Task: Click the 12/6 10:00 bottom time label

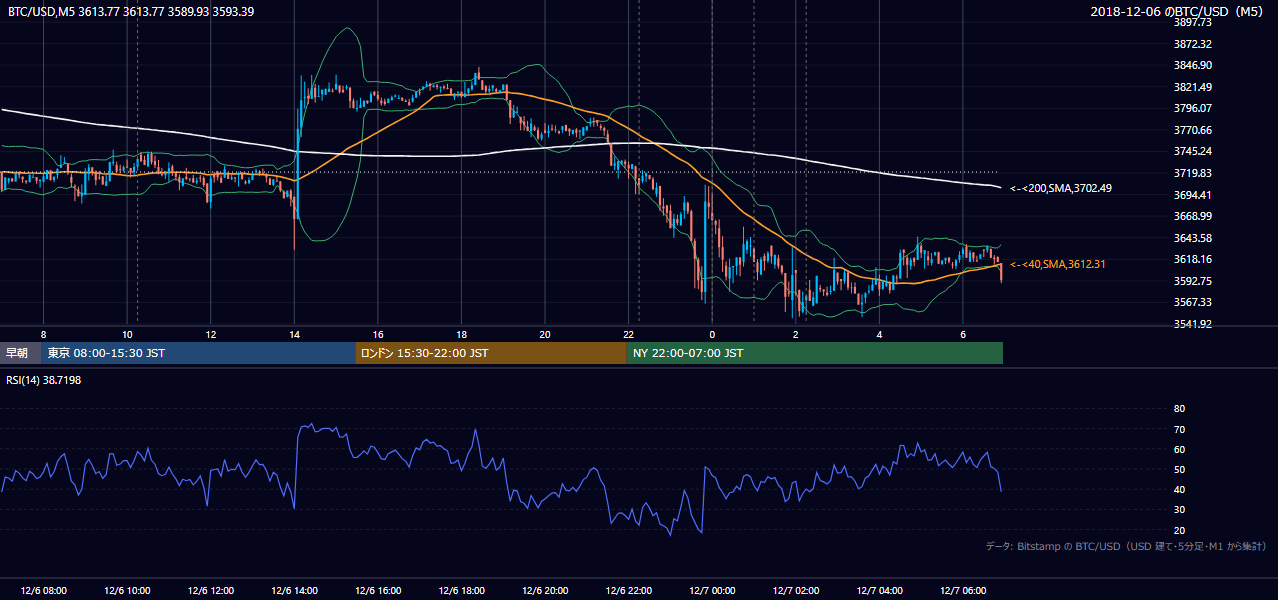Action: pyautogui.click(x=126, y=590)
